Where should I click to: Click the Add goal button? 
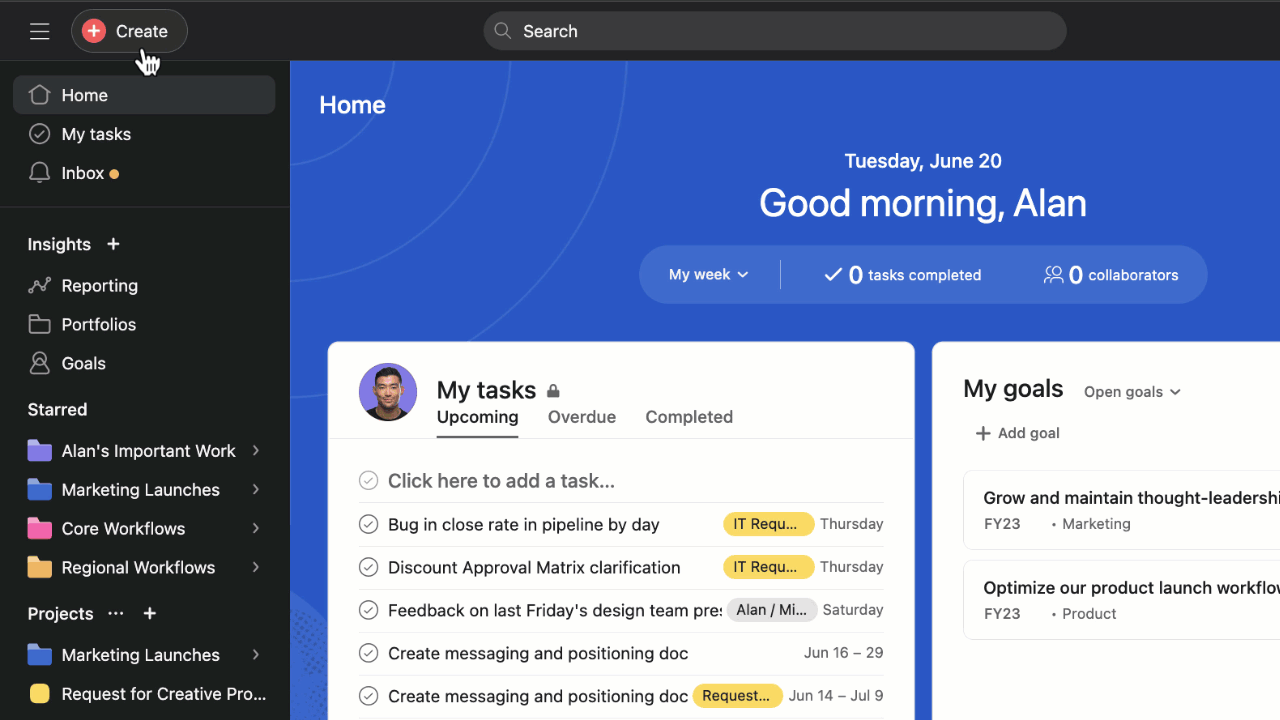1017,433
